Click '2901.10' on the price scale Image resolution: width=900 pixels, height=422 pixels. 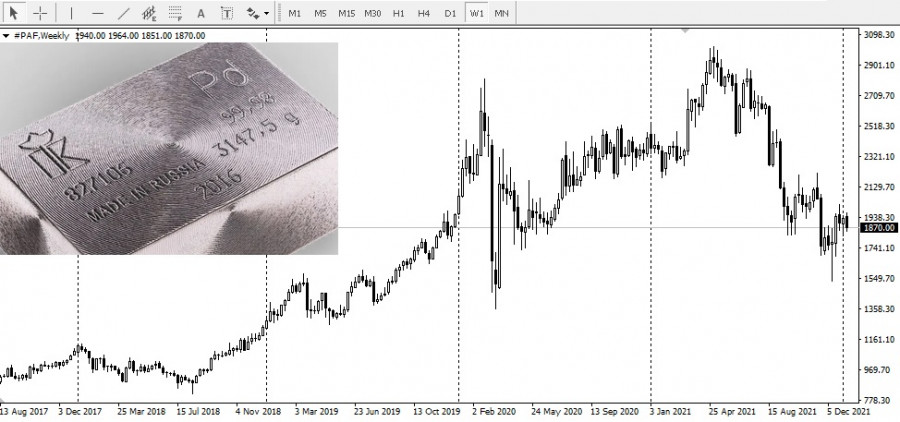tap(879, 65)
